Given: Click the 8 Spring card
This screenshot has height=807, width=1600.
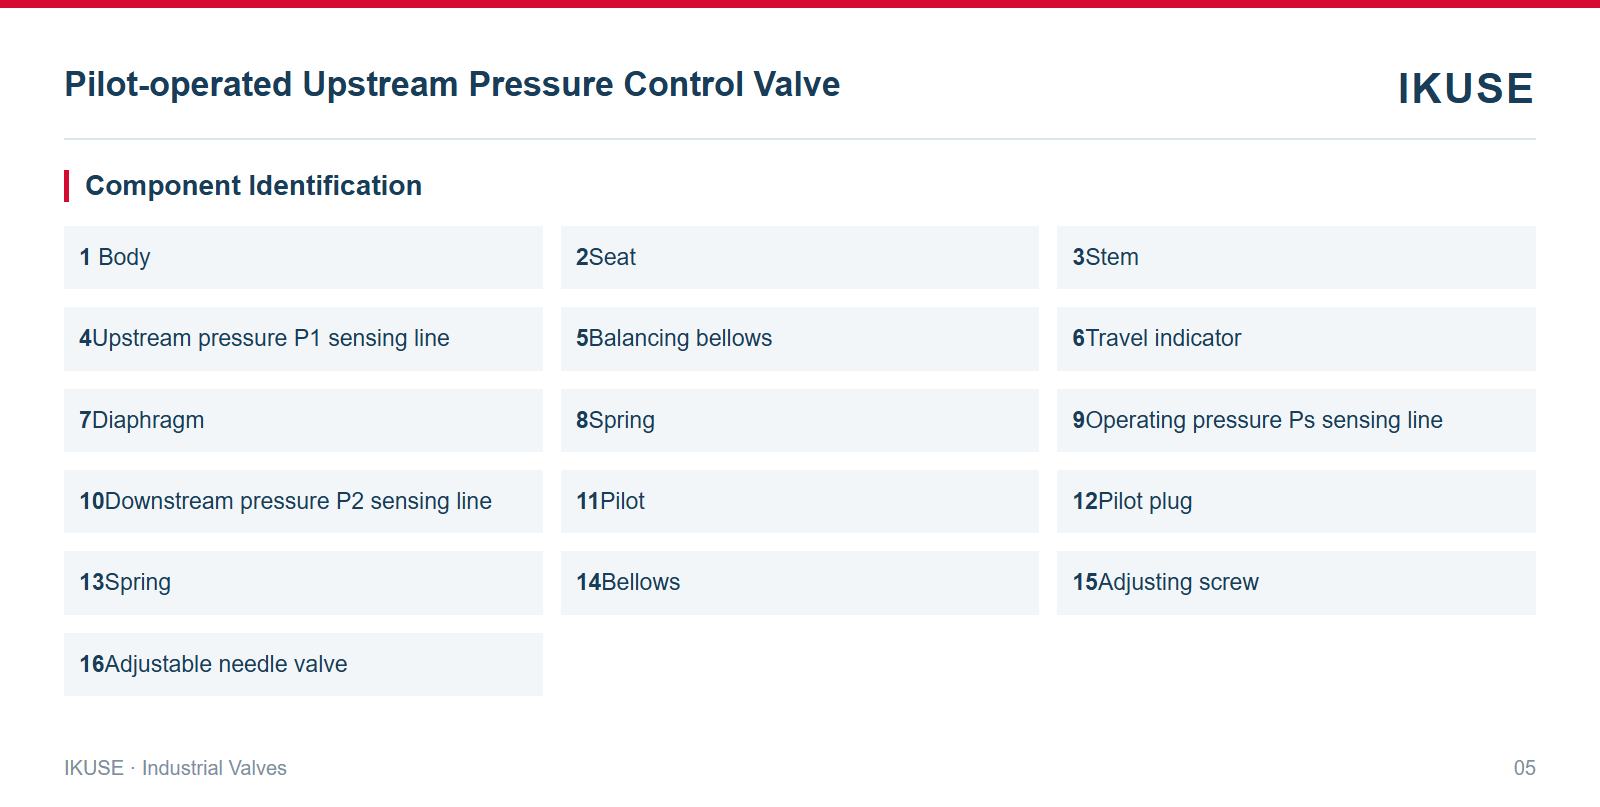Looking at the screenshot, I should [800, 420].
